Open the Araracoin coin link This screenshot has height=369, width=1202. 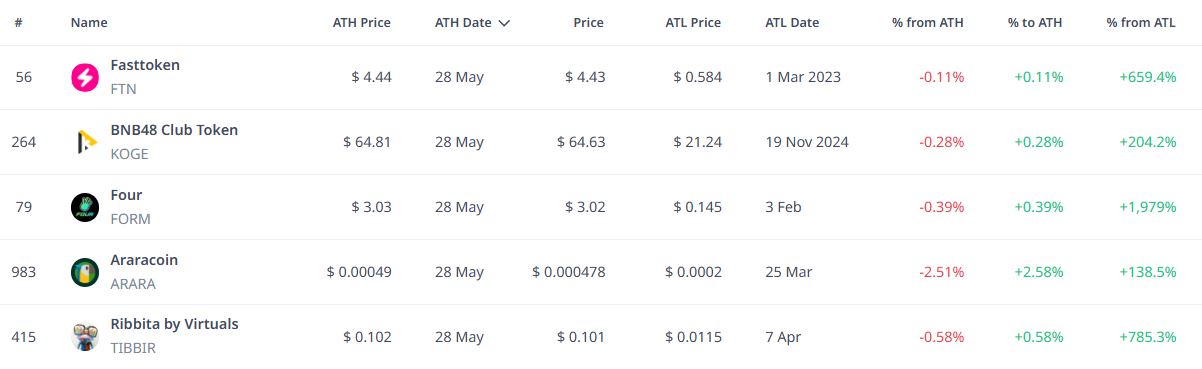pyautogui.click(x=144, y=260)
